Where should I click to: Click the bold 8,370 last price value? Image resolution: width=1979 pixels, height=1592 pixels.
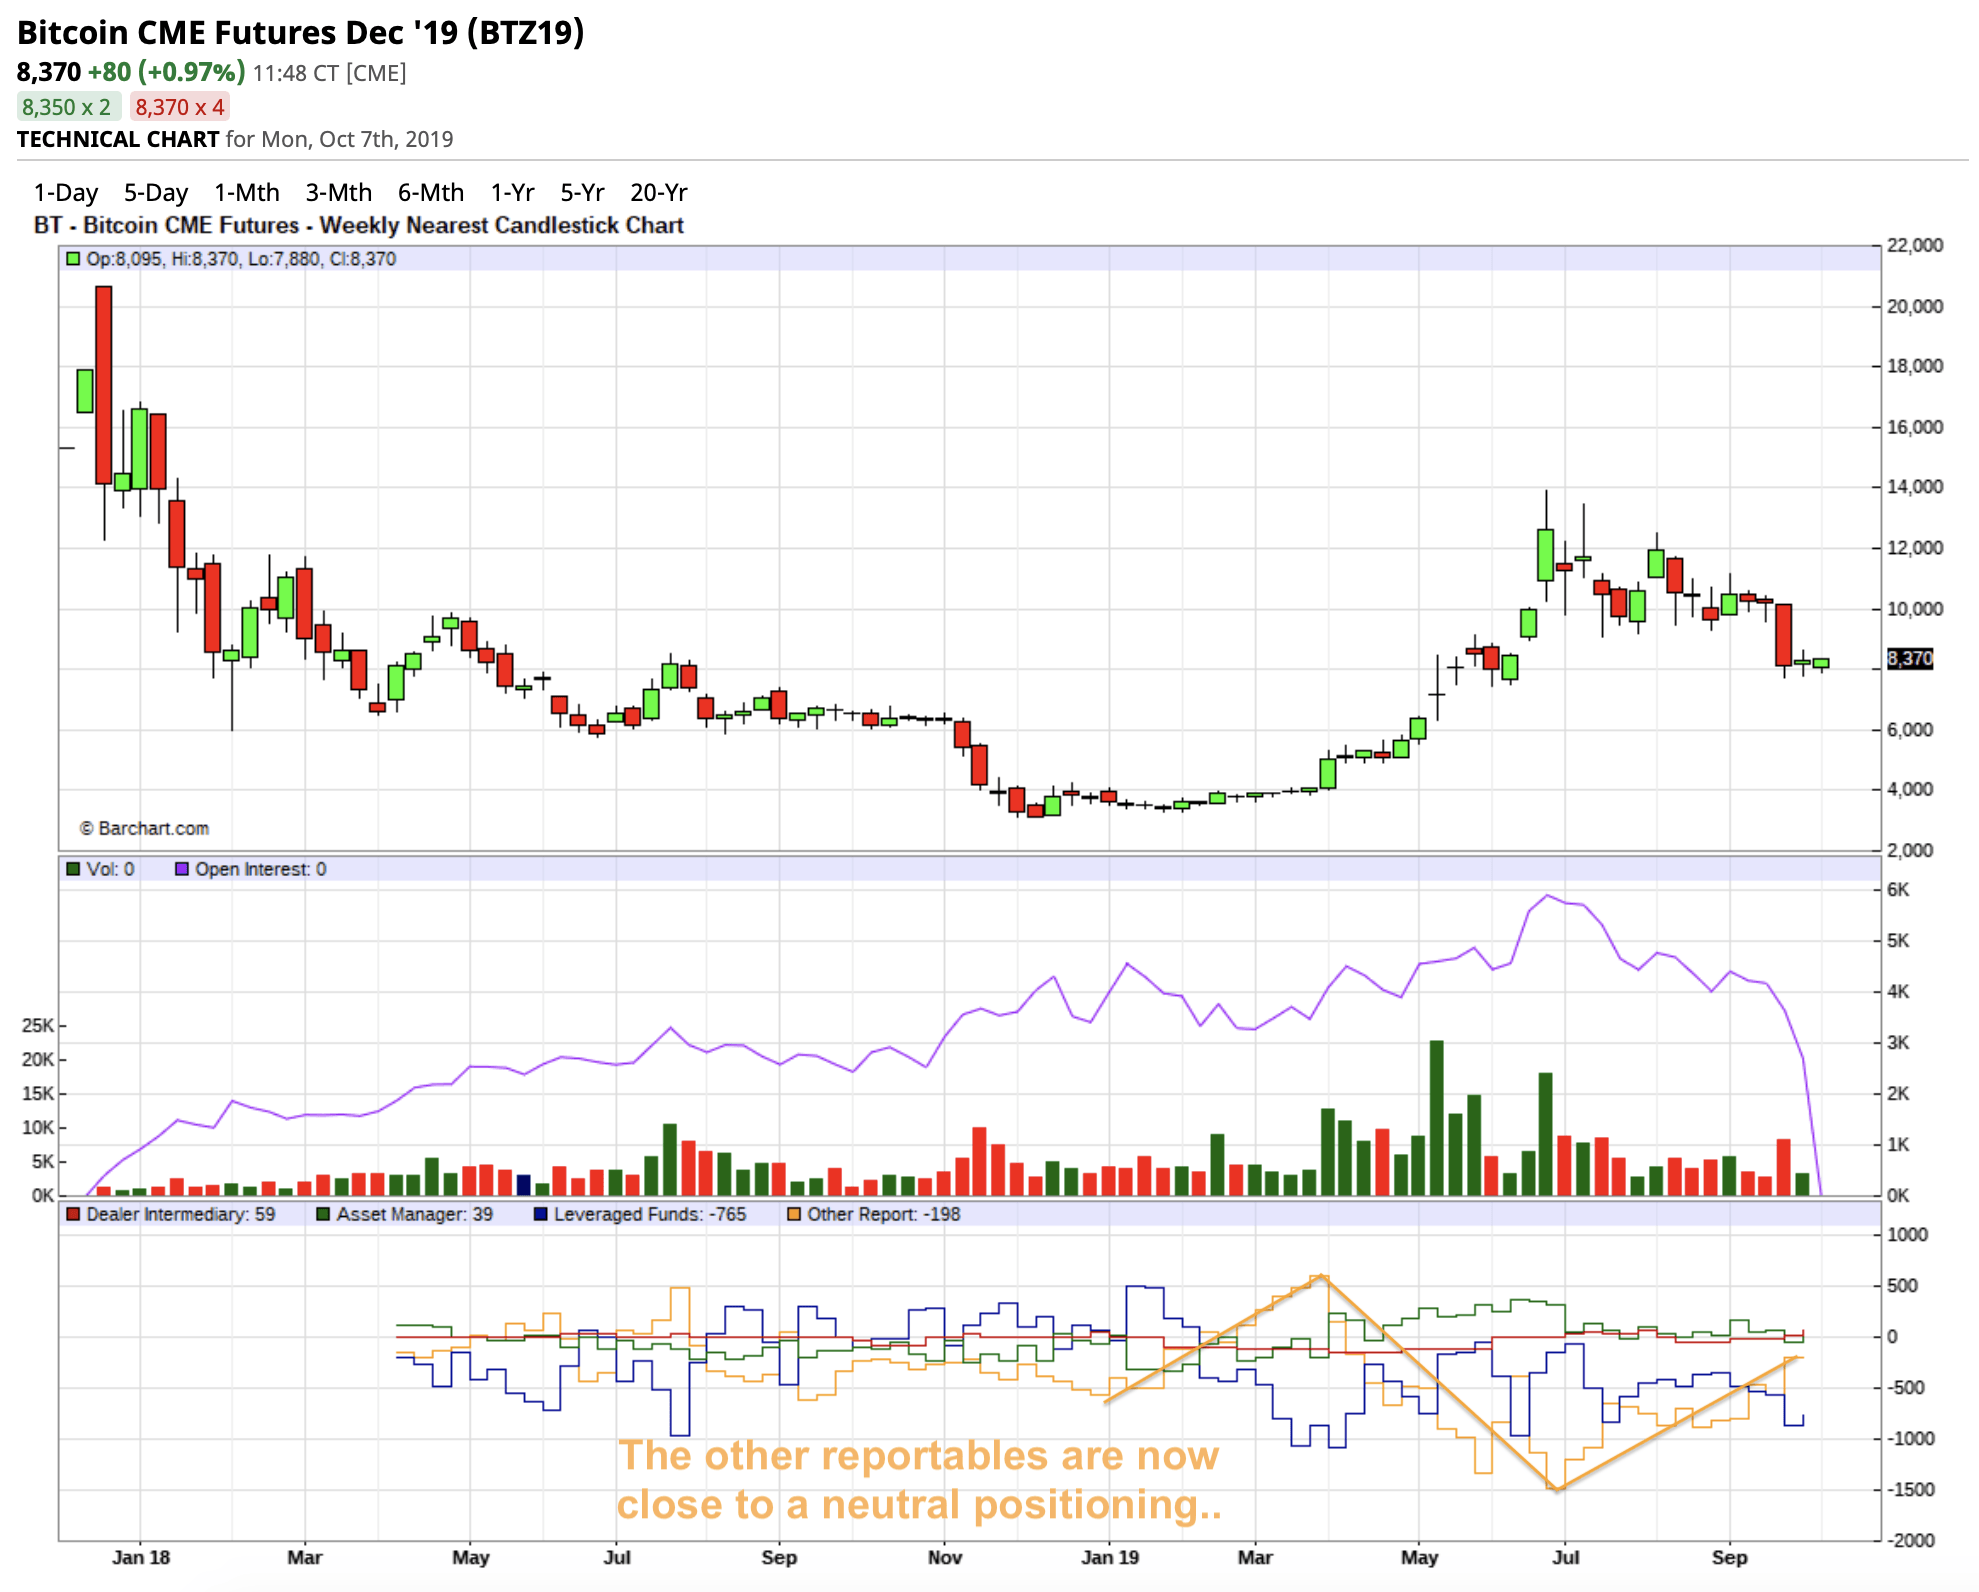pos(49,72)
